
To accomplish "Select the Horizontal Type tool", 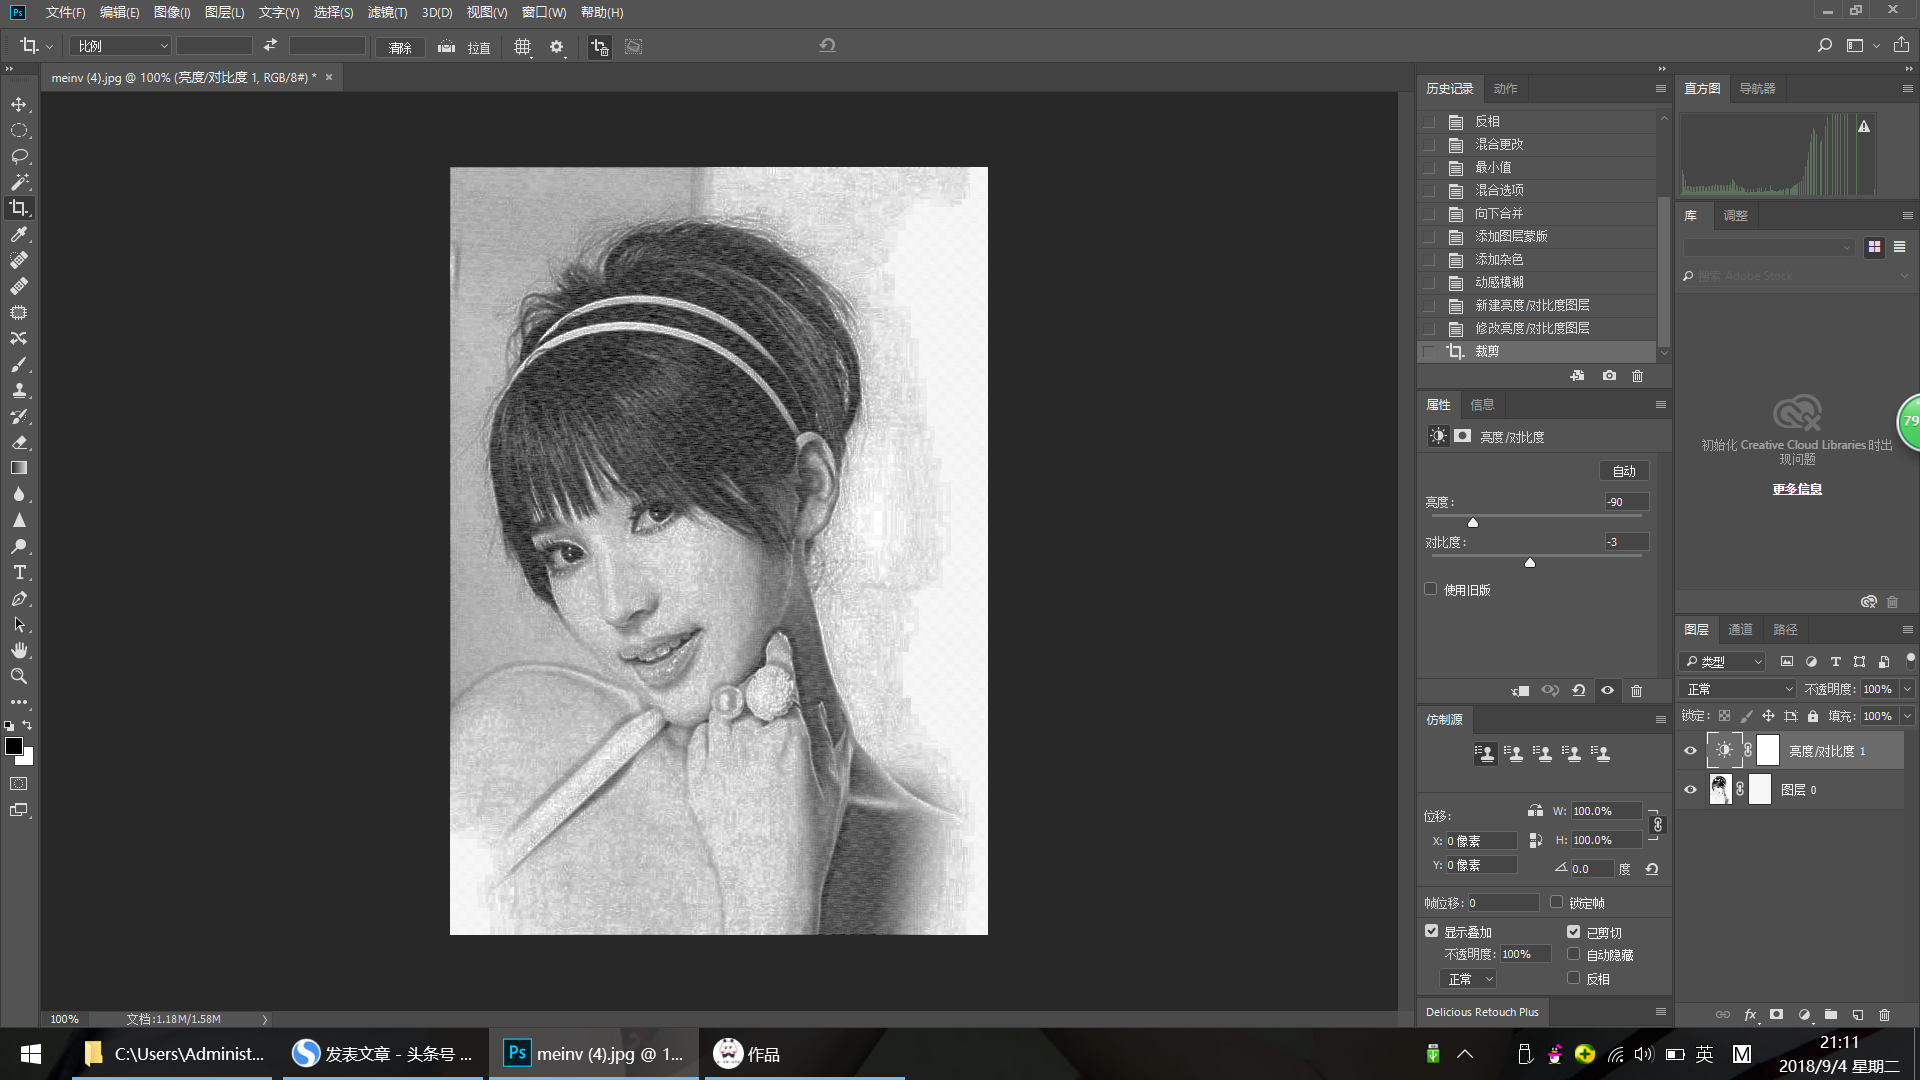I will [19, 572].
